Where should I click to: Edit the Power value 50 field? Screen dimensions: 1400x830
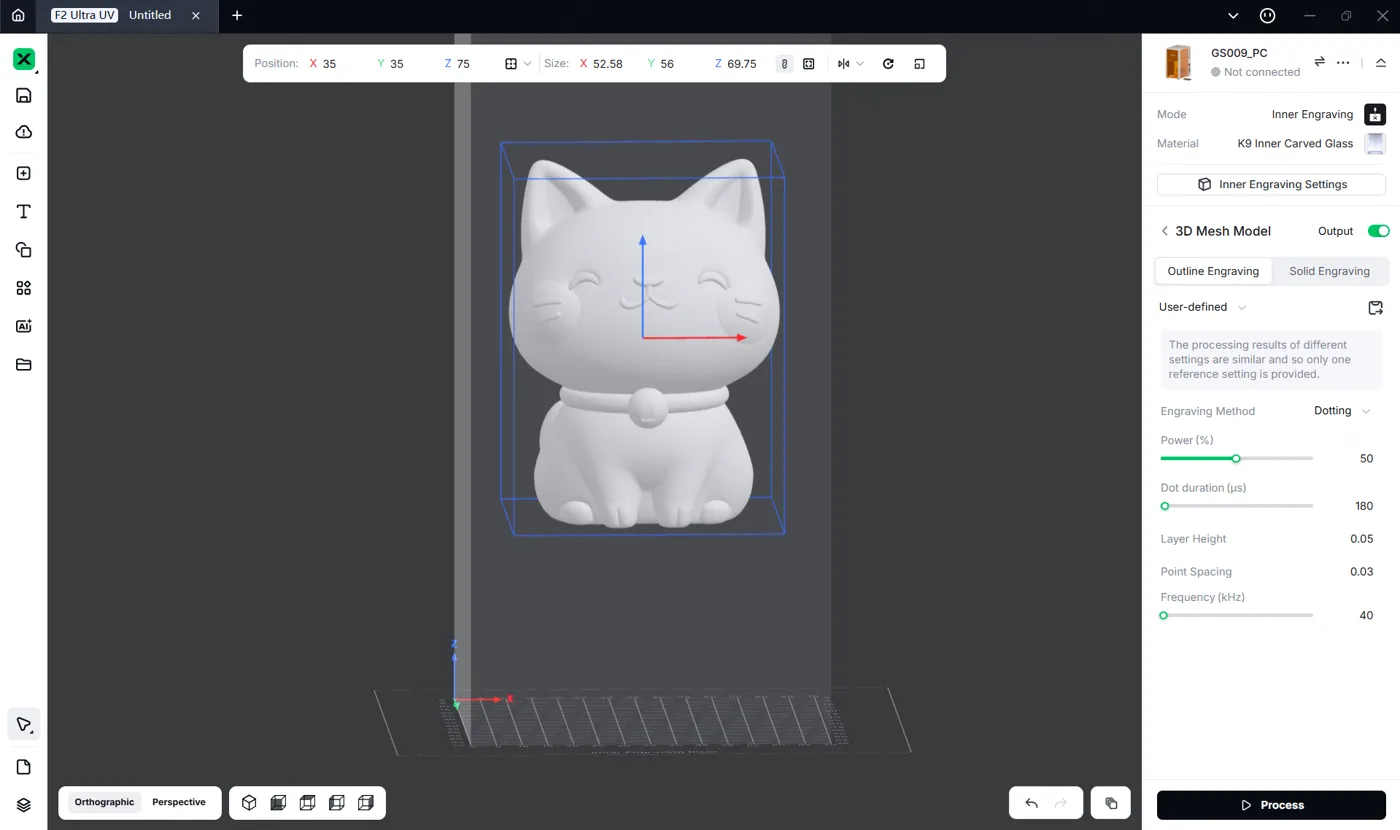coord(1366,459)
